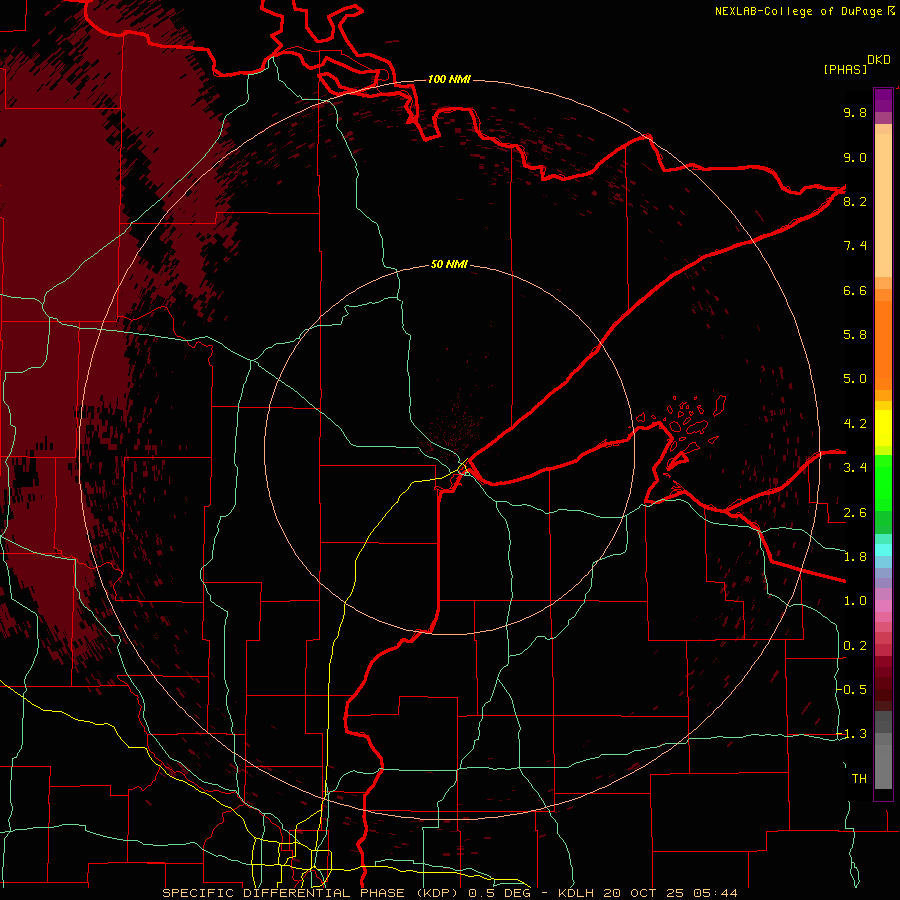Image resolution: width=900 pixels, height=900 pixels.
Task: Pick the cyan segment of the color scale
Action: (883, 550)
